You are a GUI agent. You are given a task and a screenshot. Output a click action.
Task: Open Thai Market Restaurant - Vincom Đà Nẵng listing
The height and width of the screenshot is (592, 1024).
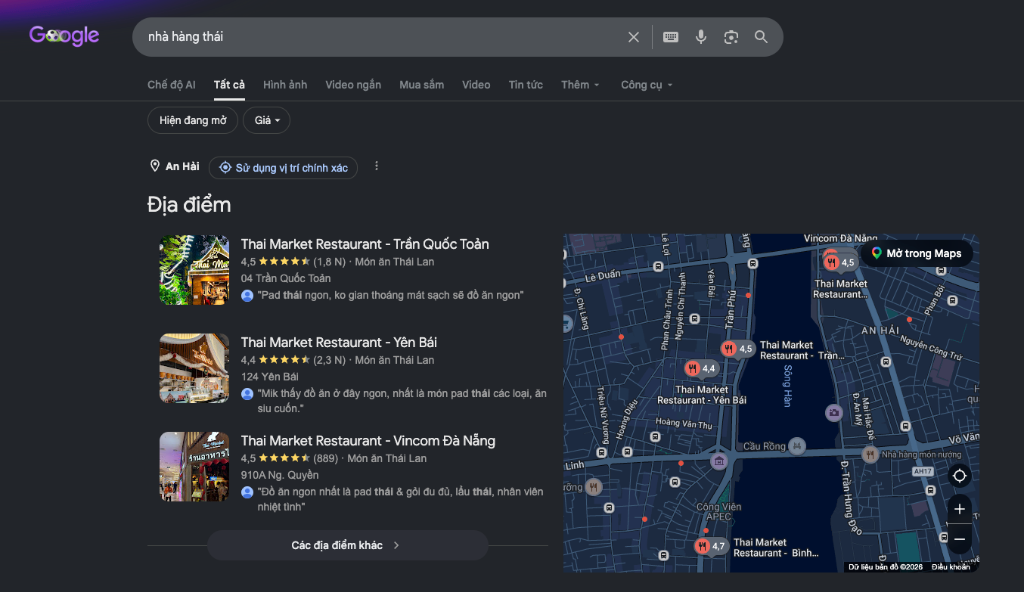[368, 441]
